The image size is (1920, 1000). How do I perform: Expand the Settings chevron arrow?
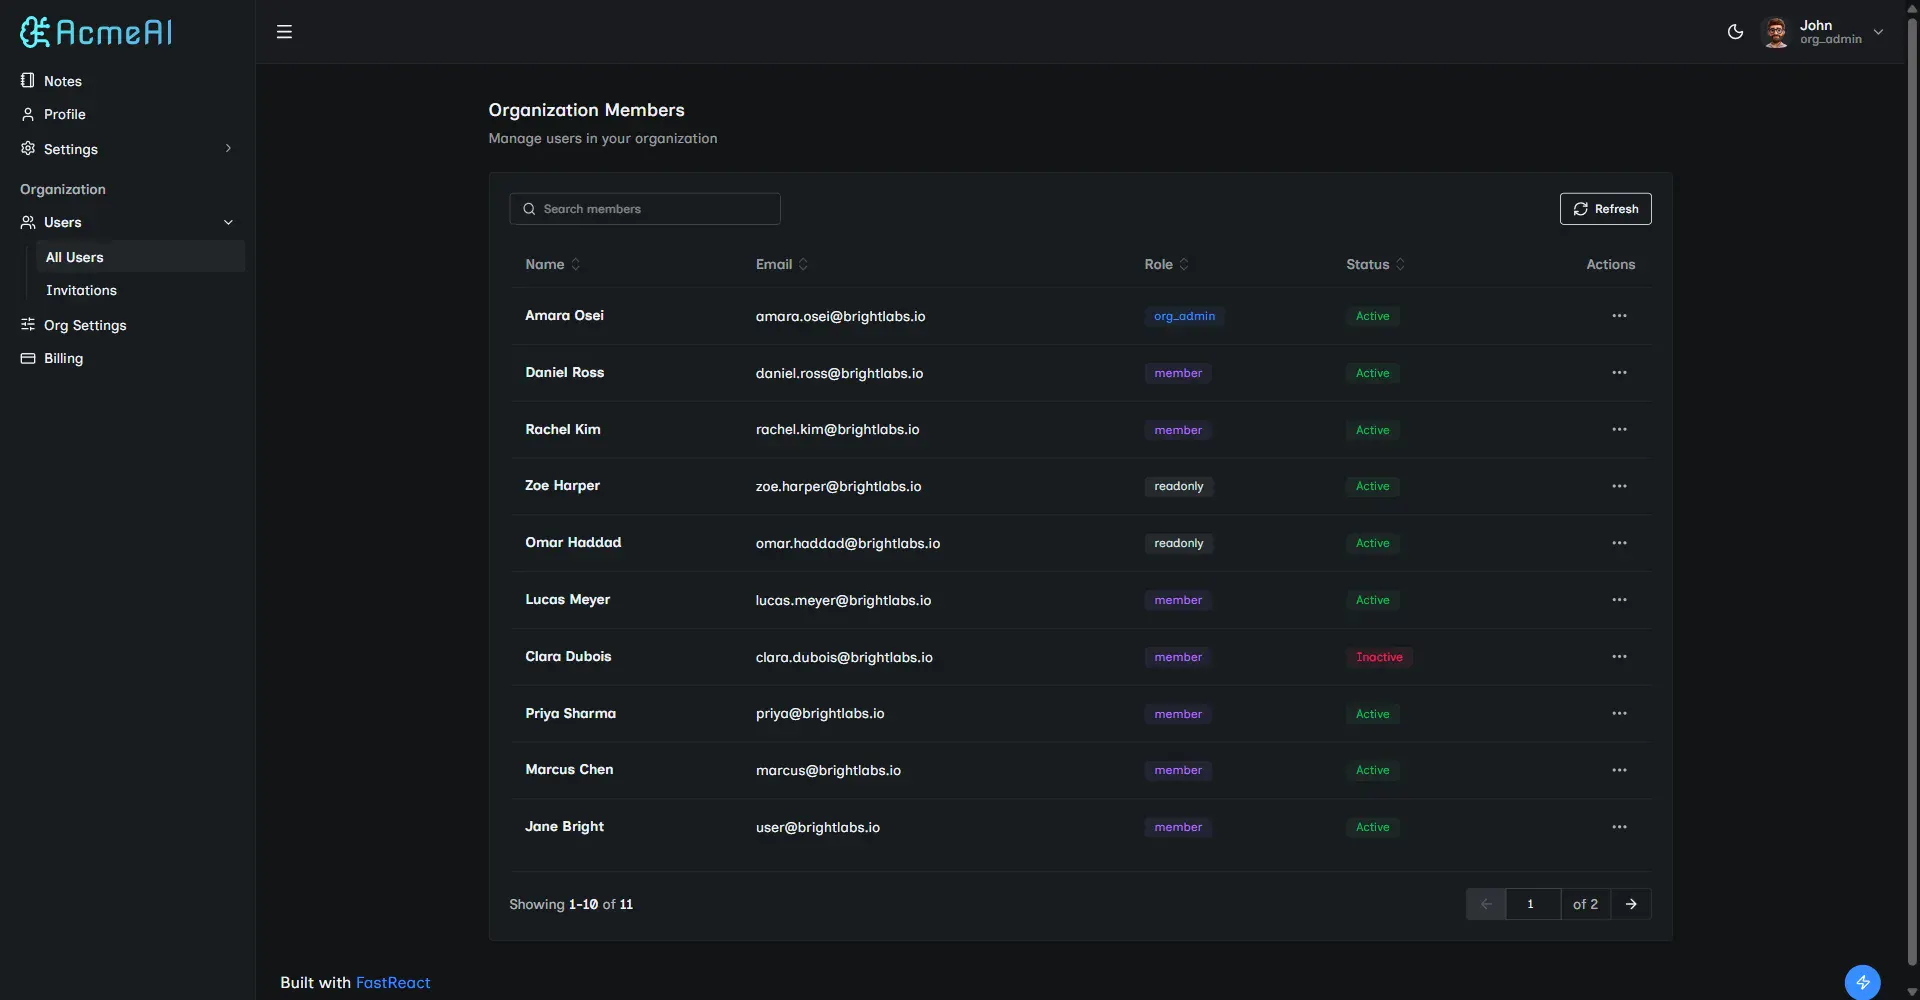(228, 148)
